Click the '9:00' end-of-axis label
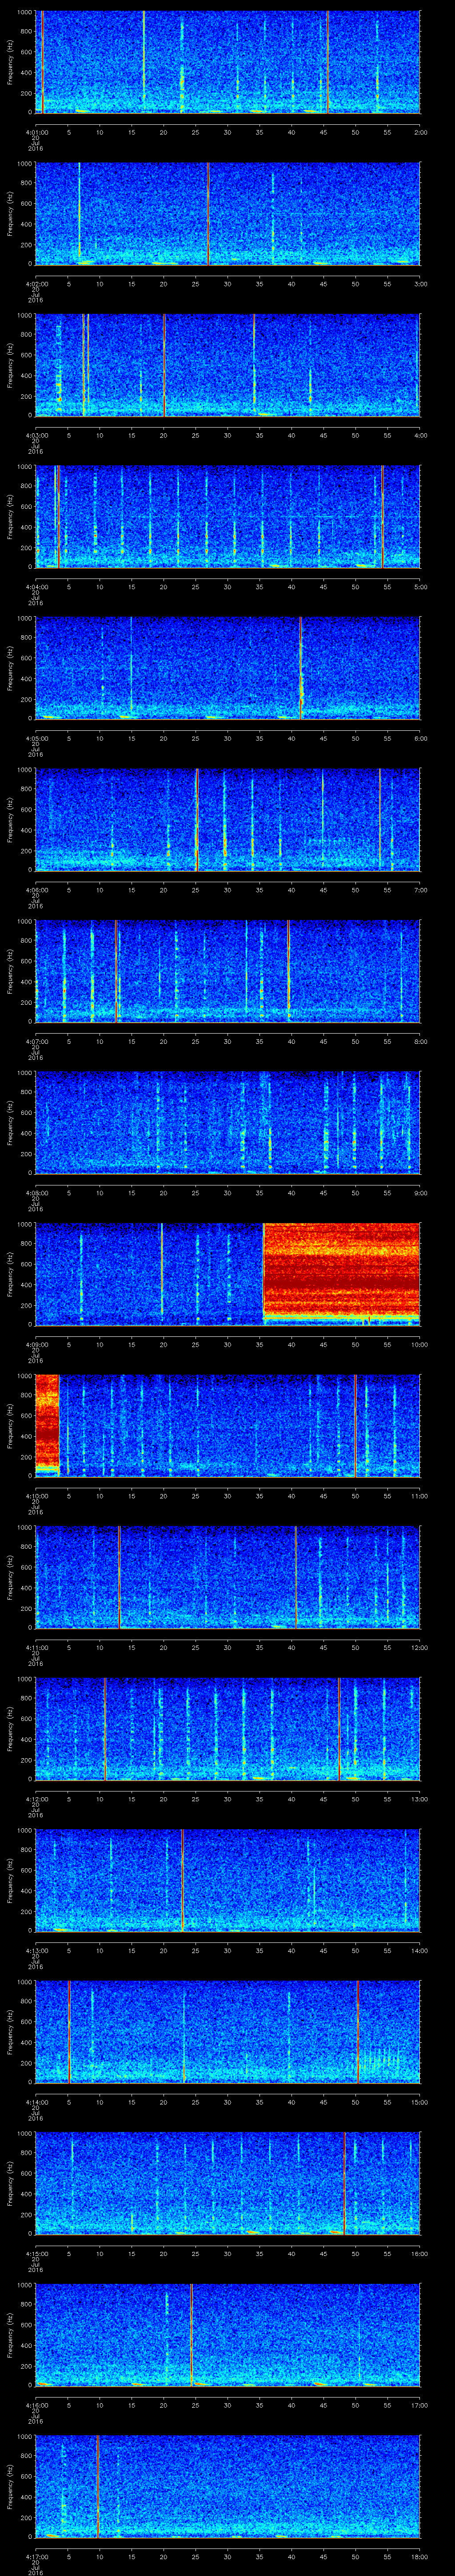455x2576 pixels. 420,1193
